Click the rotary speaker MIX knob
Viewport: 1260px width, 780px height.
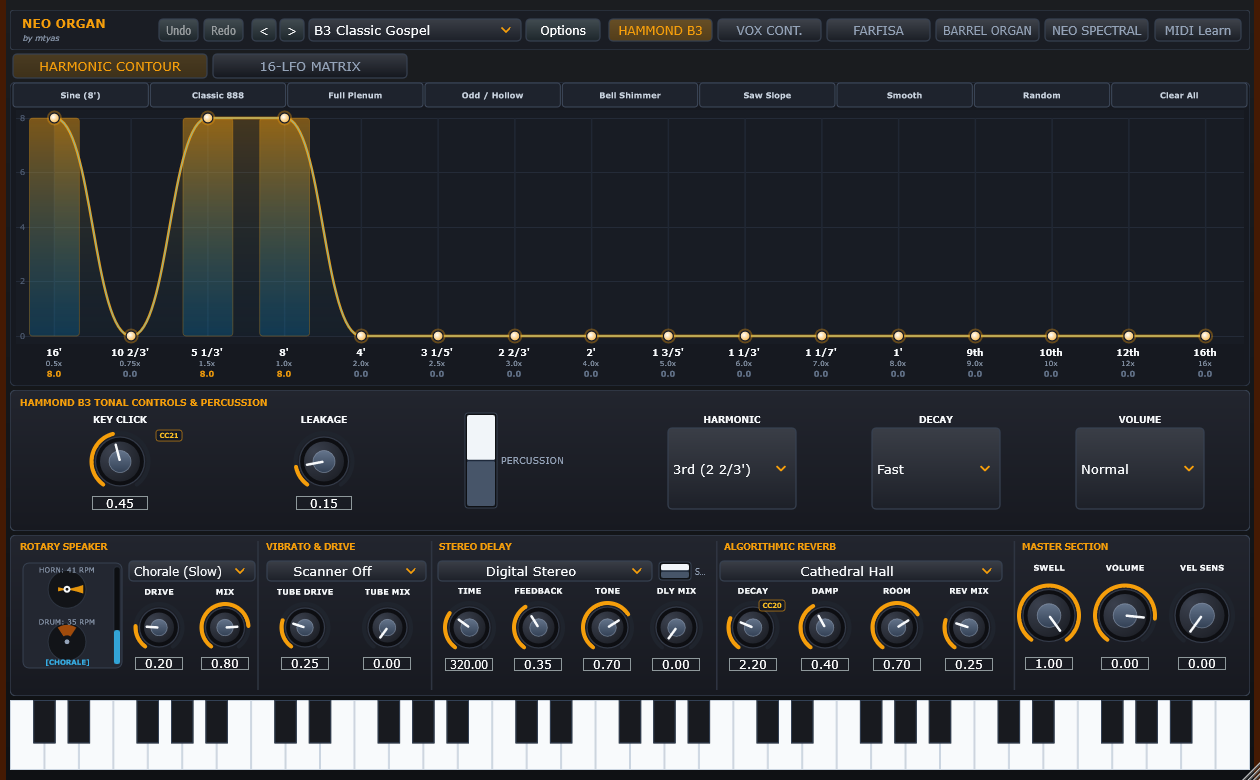(225, 628)
